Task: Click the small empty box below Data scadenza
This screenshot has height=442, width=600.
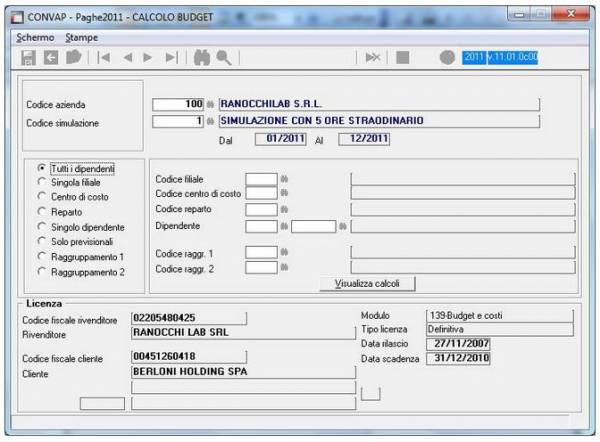Action: point(371,394)
